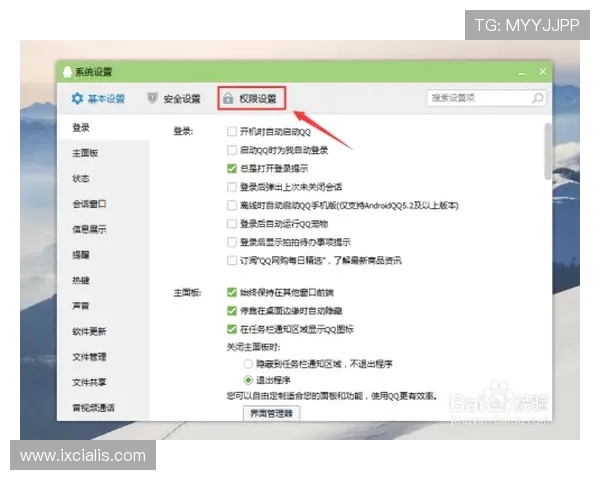Image resolution: width=600 pixels, height=480 pixels.
Task: Uncheck 停靠在桌面边缘时自动隐藏
Action: point(232,311)
